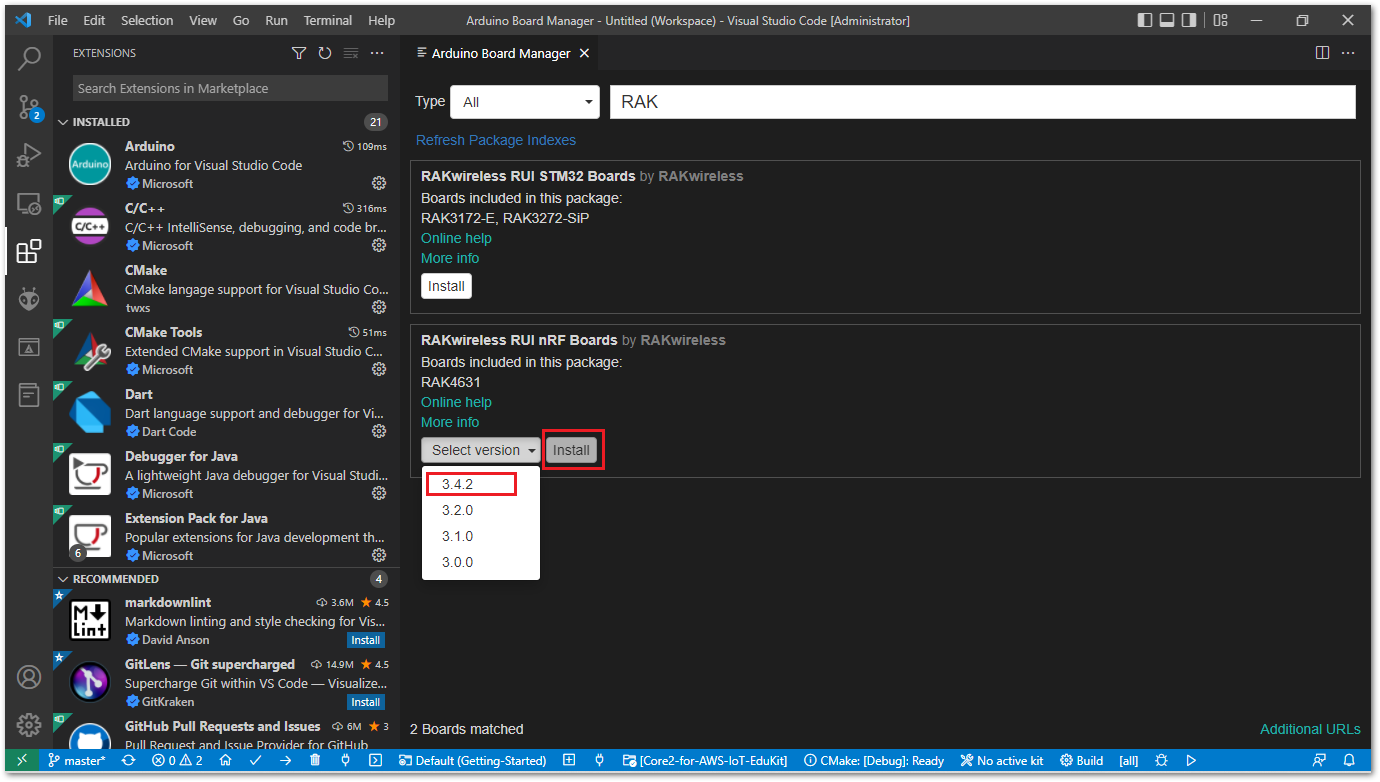Open the Run and Debug view
This screenshot has width=1380, height=782.
point(29,155)
